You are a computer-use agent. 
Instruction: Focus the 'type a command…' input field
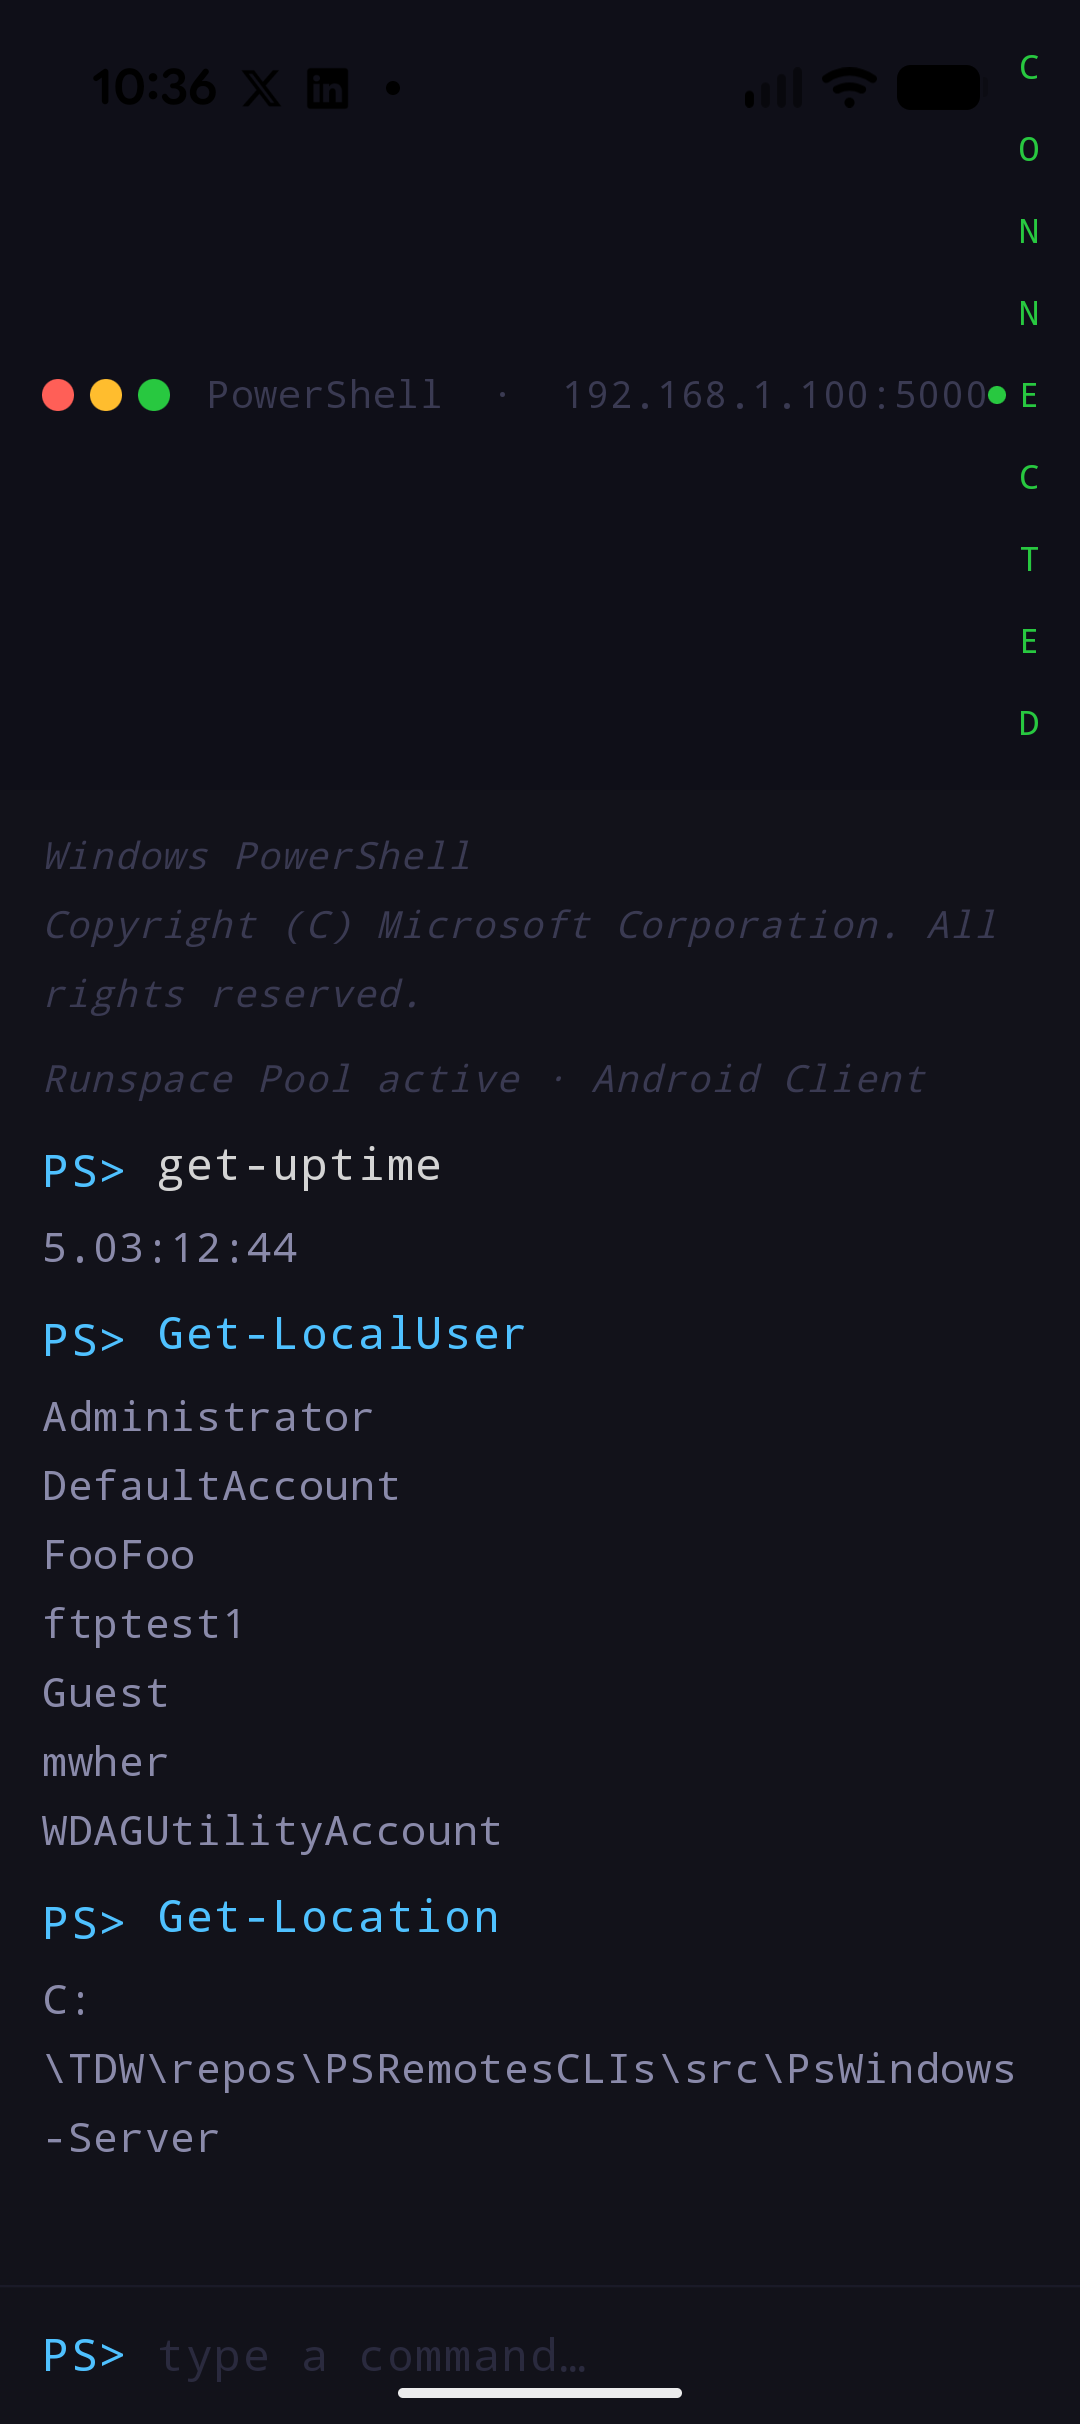pyautogui.click(x=590, y=2356)
